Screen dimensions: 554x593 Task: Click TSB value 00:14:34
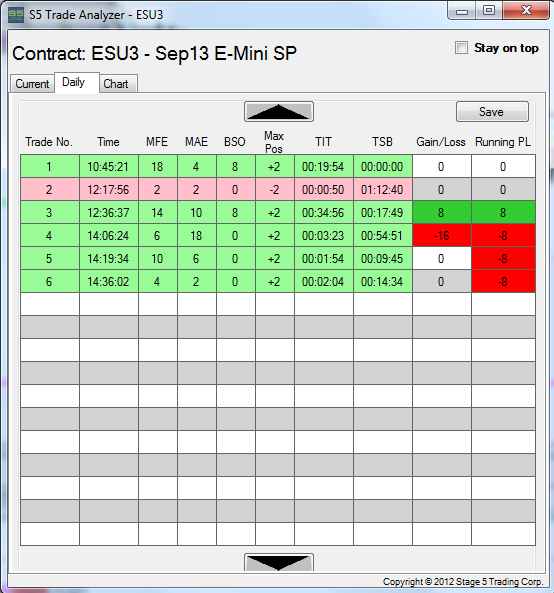383,282
